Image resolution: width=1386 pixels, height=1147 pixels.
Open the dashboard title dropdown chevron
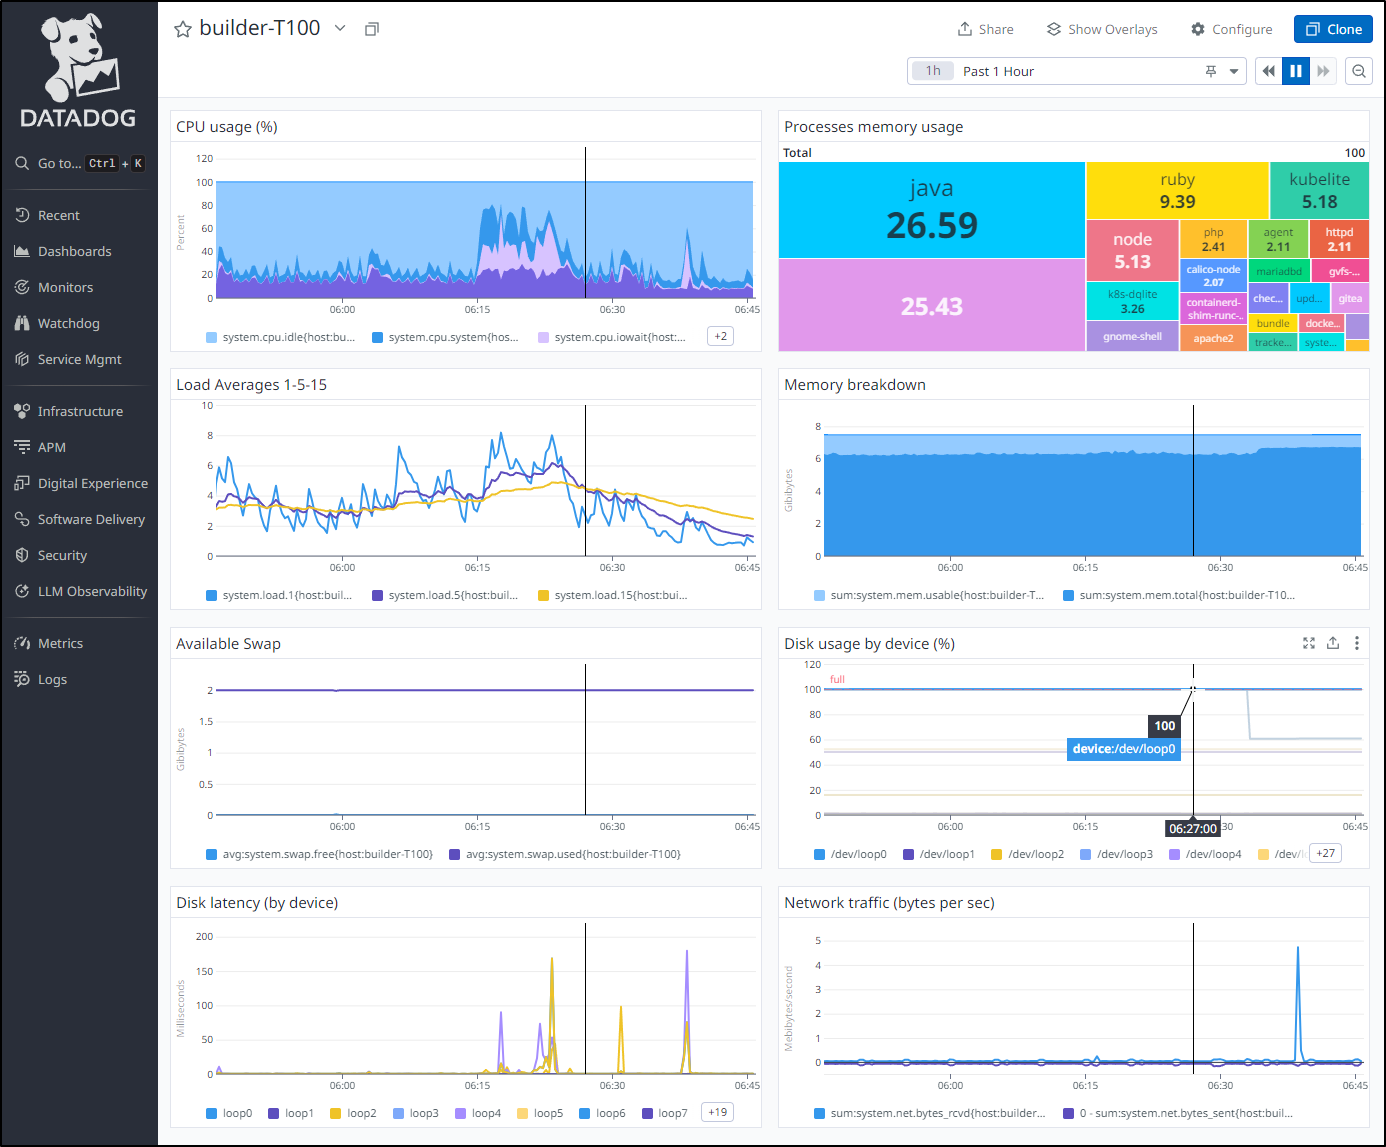click(340, 28)
